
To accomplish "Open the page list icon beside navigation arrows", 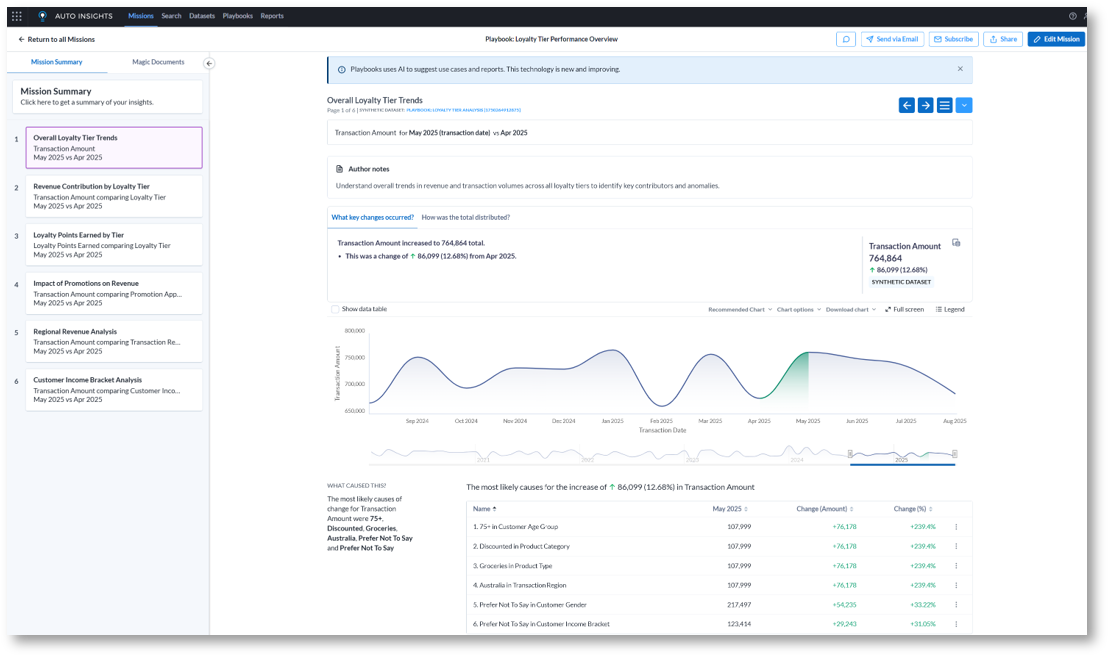I will [x=944, y=104].
